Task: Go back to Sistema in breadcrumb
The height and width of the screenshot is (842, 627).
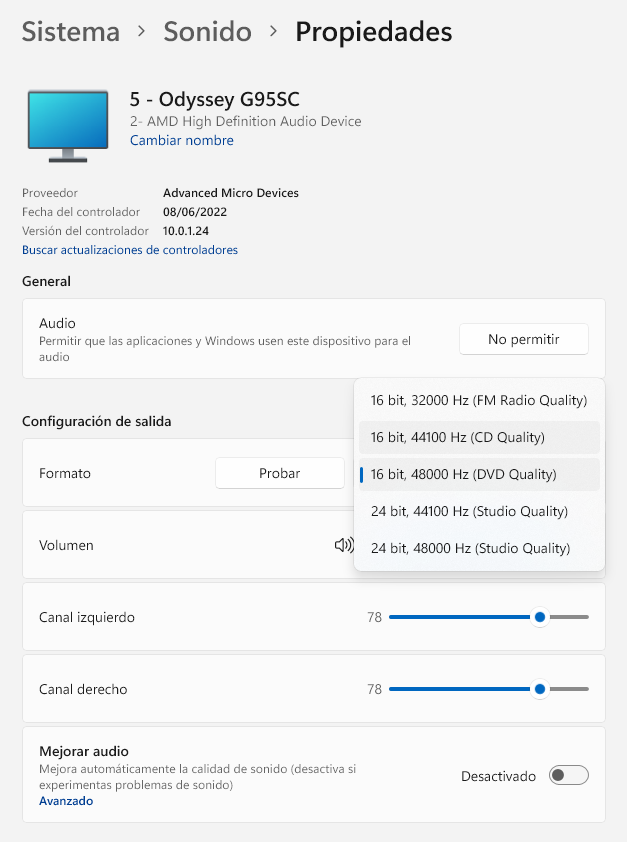Action: (70, 31)
